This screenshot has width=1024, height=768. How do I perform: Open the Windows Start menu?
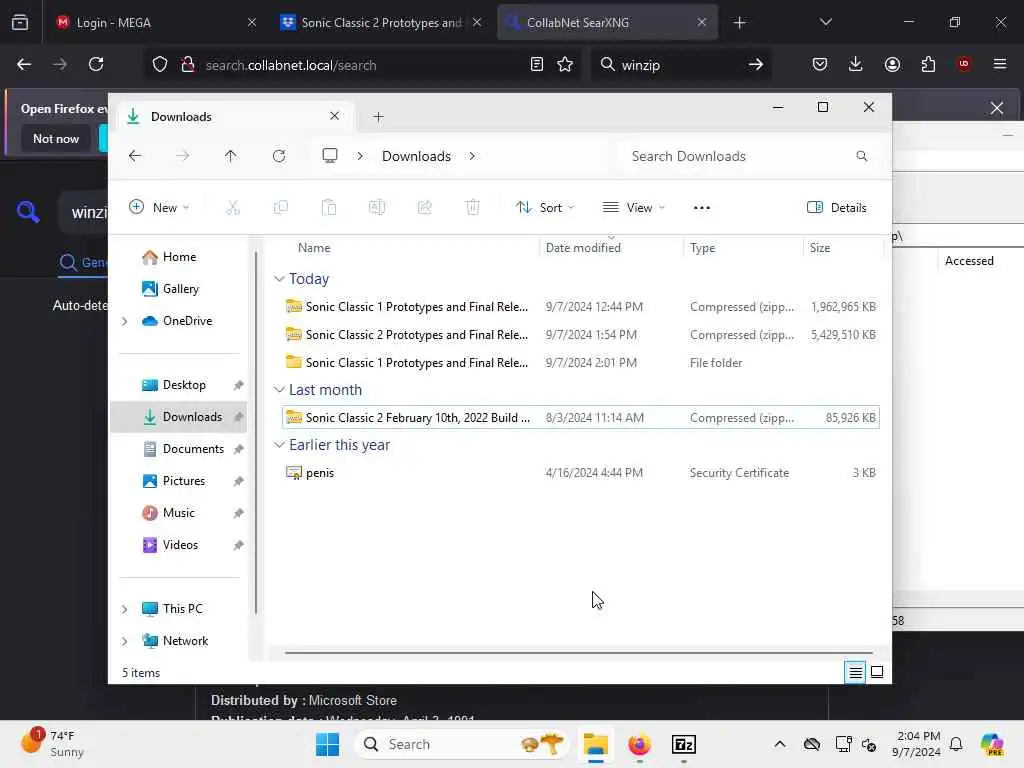click(327, 744)
